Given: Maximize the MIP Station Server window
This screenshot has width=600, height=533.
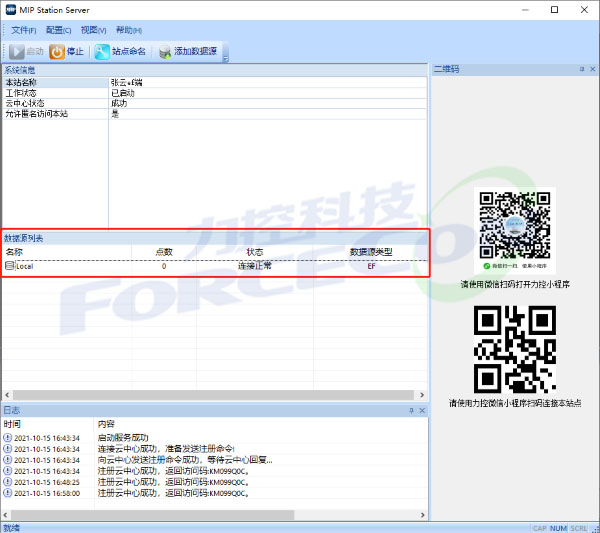Looking at the screenshot, I should coord(554,10).
